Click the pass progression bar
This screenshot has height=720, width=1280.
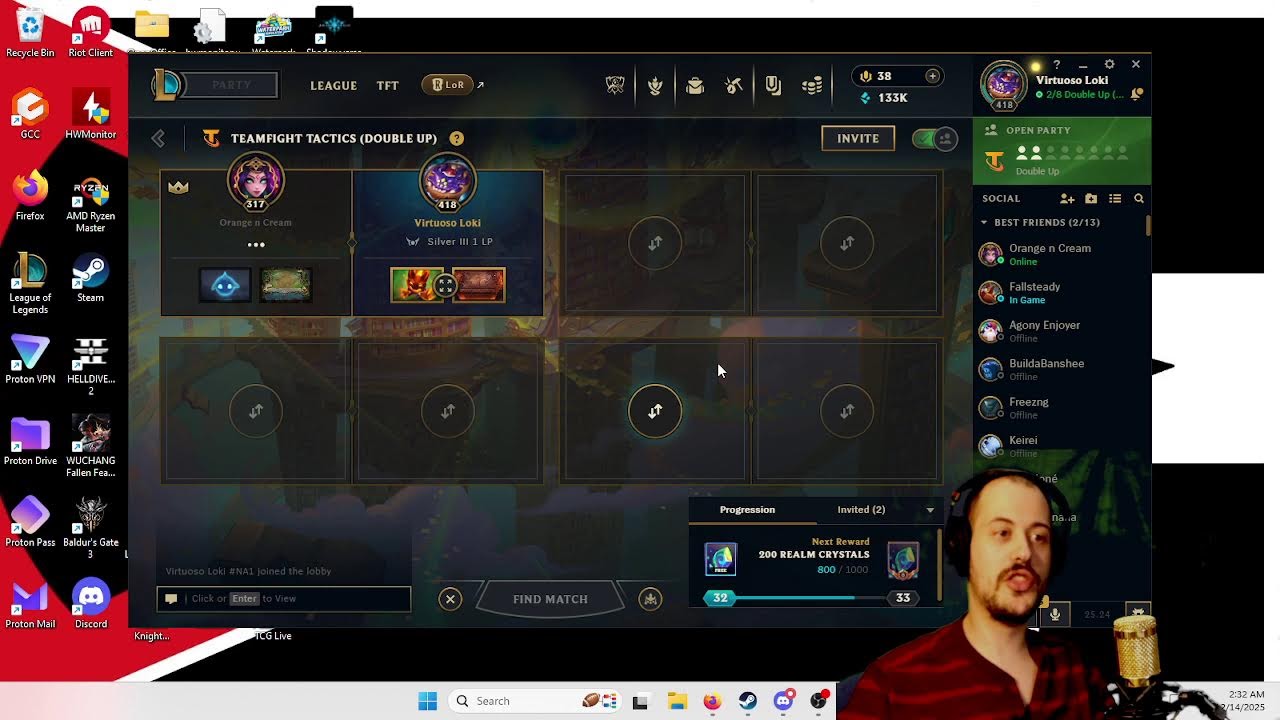pyautogui.click(x=812, y=598)
